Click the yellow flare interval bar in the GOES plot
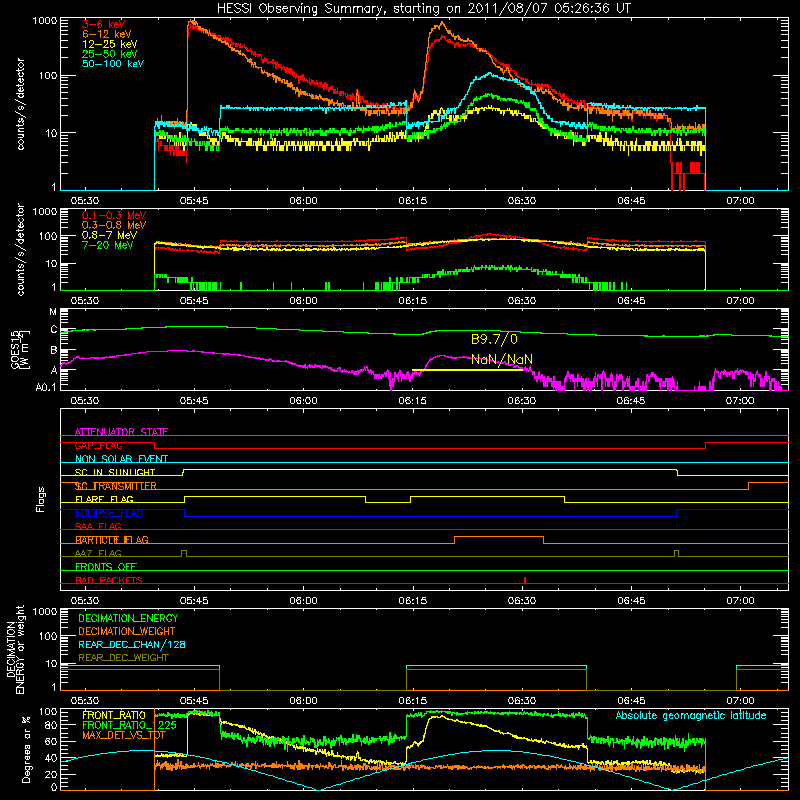Image resolution: width=800 pixels, height=800 pixels. [467, 370]
